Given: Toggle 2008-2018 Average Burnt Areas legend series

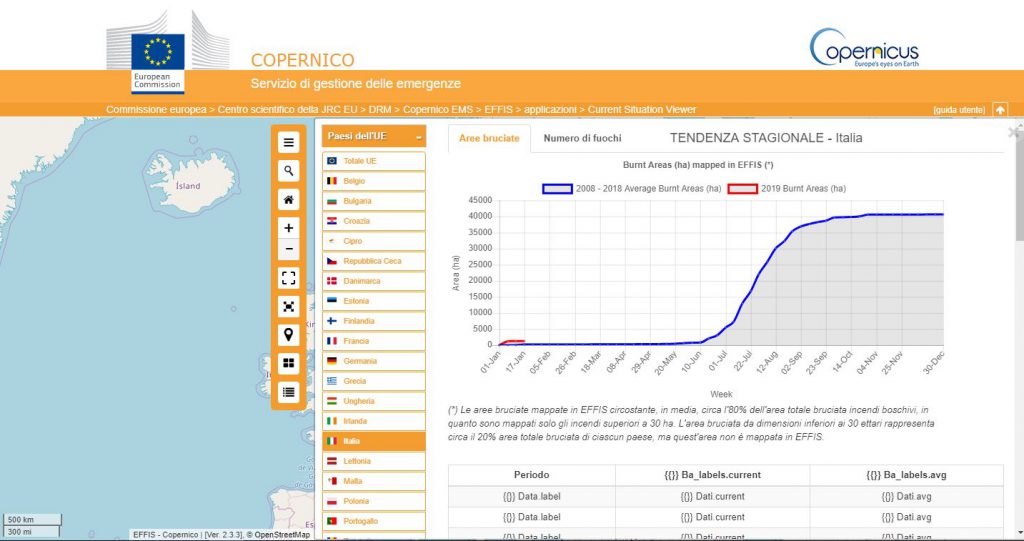Looking at the screenshot, I should point(631,188).
